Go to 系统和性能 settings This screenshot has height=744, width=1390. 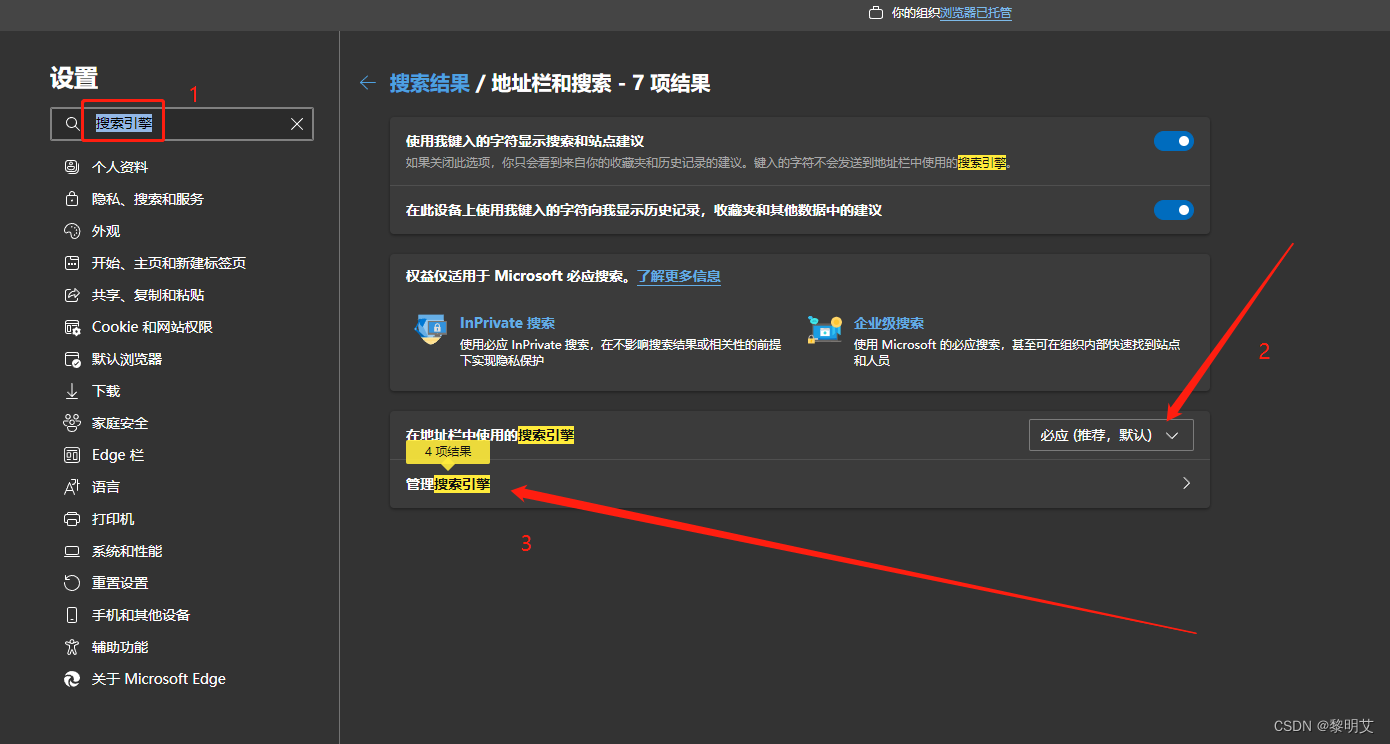[127, 551]
